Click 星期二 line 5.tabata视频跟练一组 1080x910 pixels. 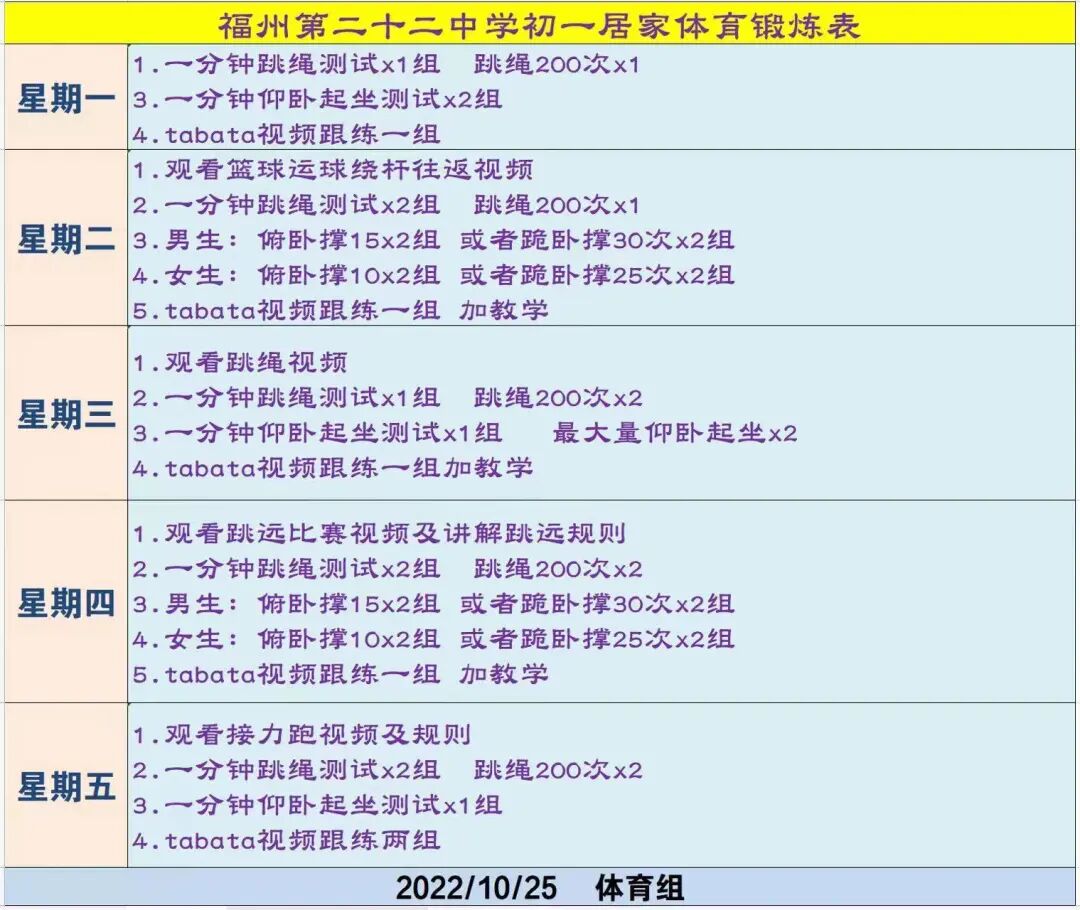(287, 310)
